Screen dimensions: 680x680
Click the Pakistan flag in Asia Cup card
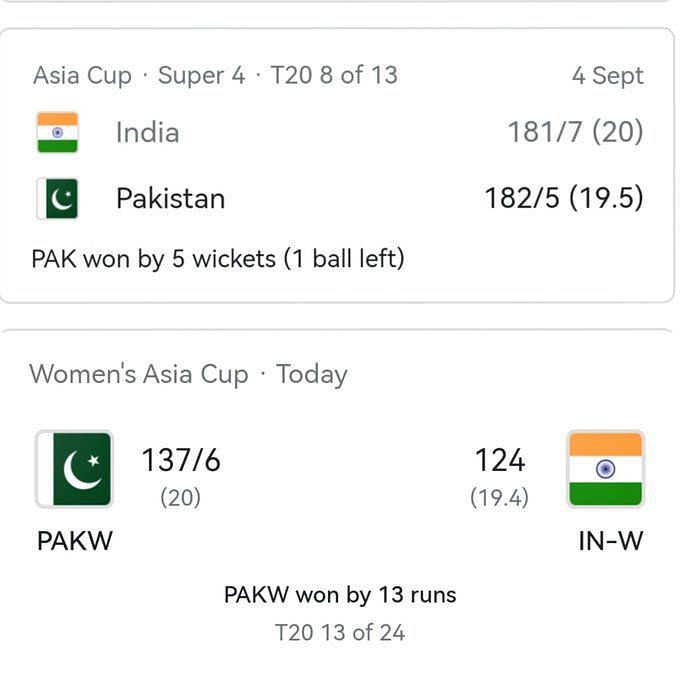click(58, 199)
